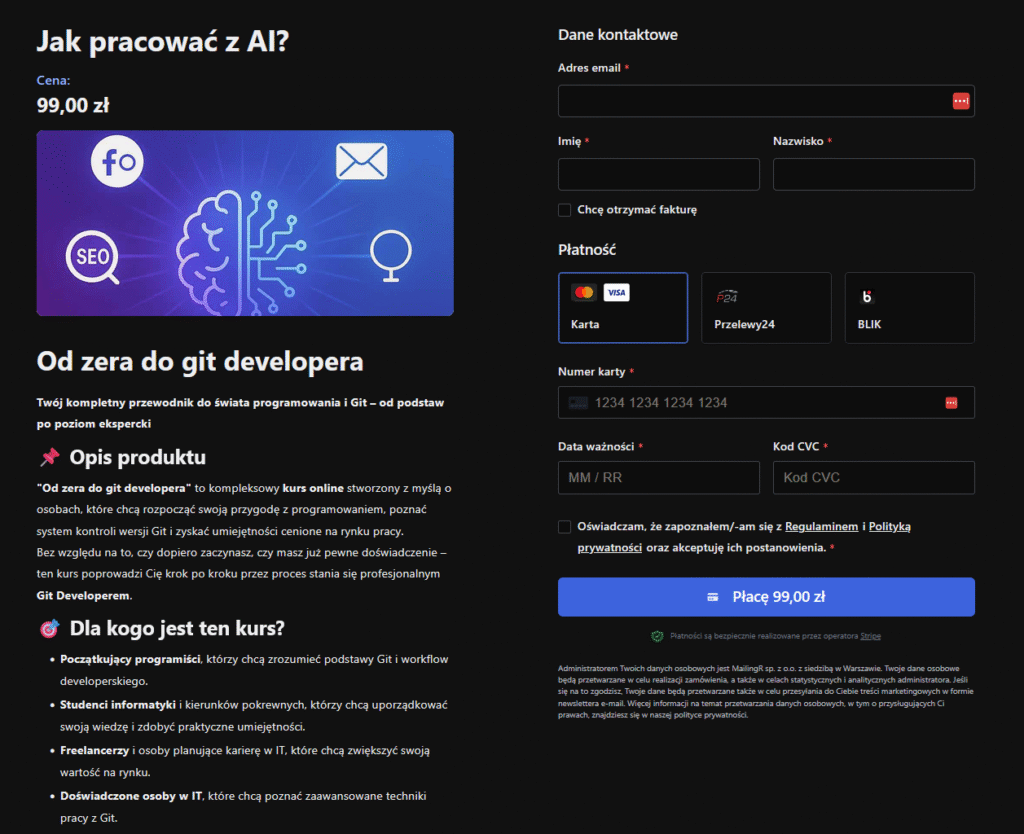This screenshot has height=834, width=1024.
Task: Click the password manager icon in email field
Action: [960, 101]
